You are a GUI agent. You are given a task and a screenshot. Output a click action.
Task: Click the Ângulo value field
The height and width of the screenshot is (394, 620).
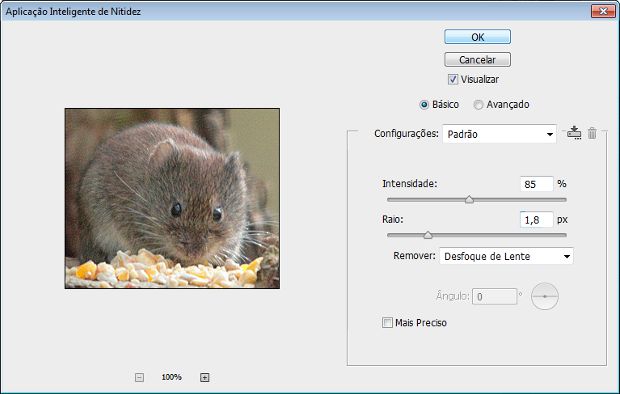494,296
